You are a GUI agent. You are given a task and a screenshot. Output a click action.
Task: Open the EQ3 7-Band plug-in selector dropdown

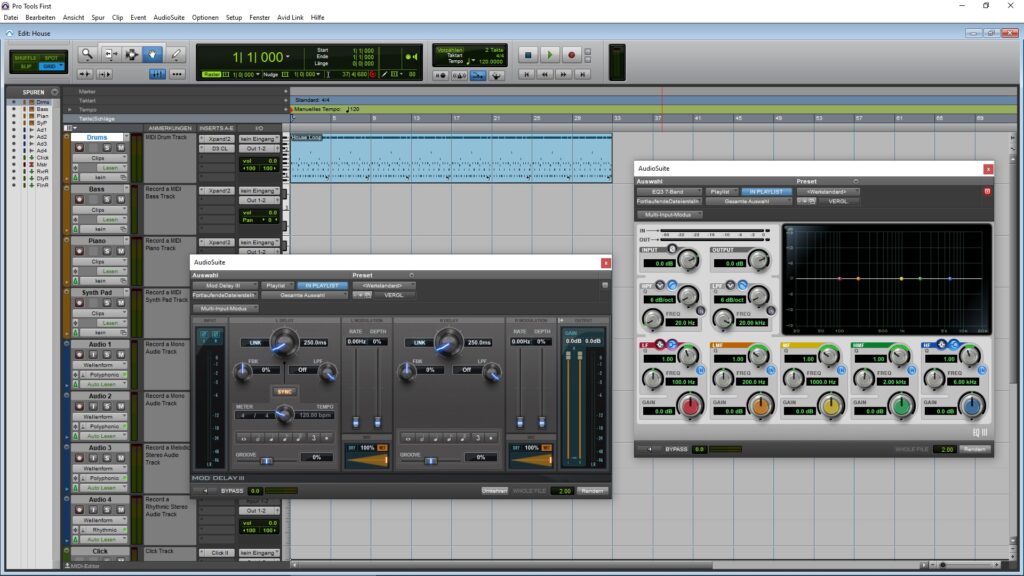(x=669, y=192)
